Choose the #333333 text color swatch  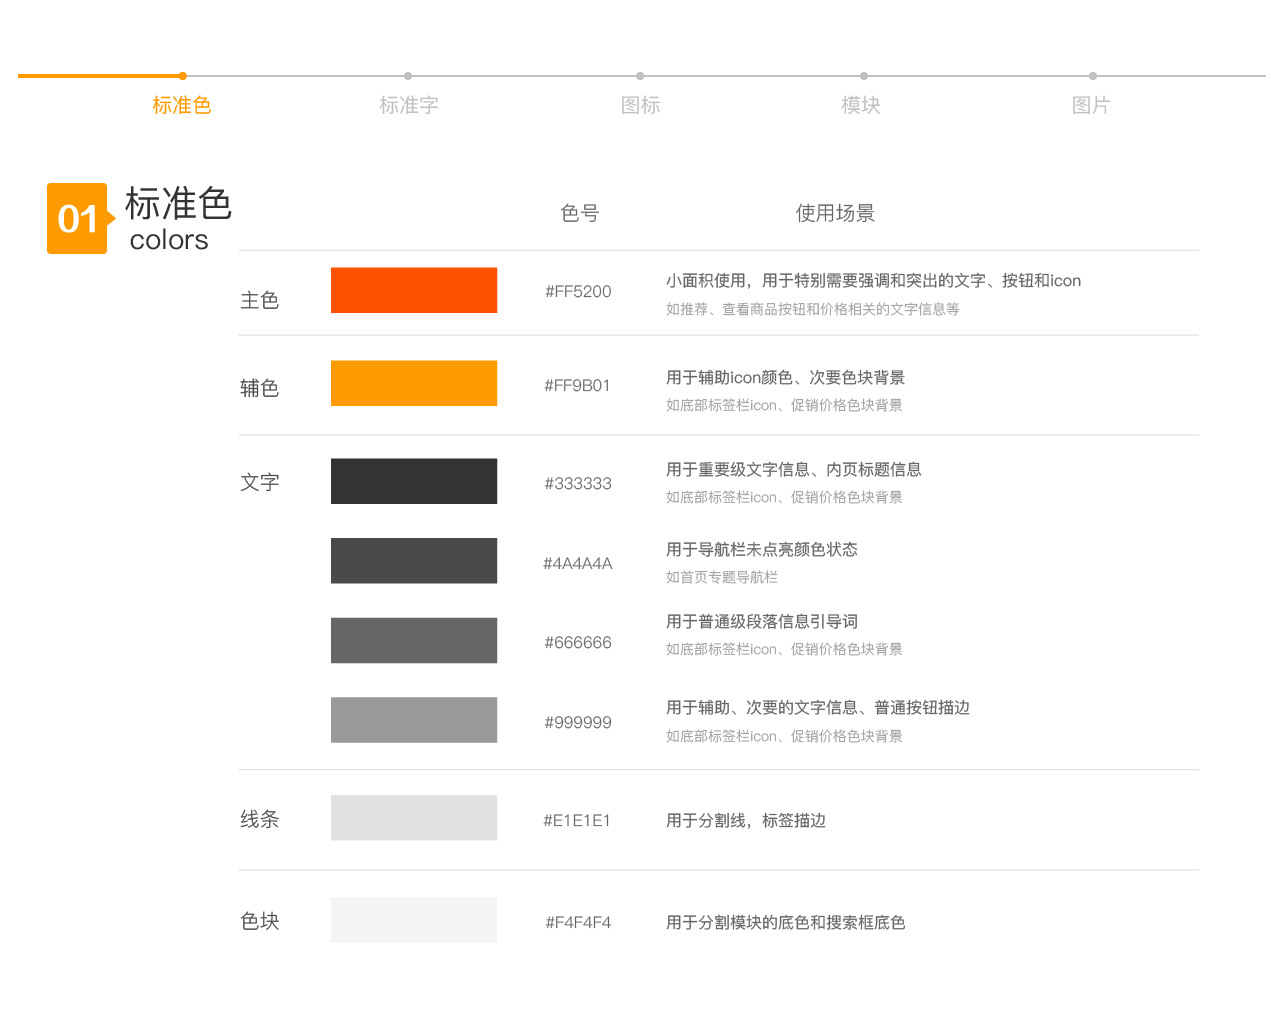pyautogui.click(x=414, y=481)
